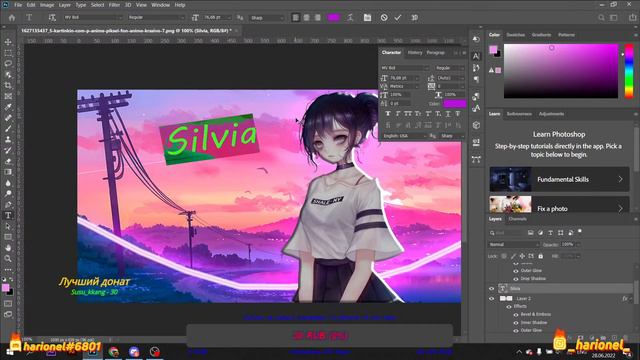The height and width of the screenshot is (360, 640).
Task: Select the Horizontal Type tool
Action: [8, 215]
